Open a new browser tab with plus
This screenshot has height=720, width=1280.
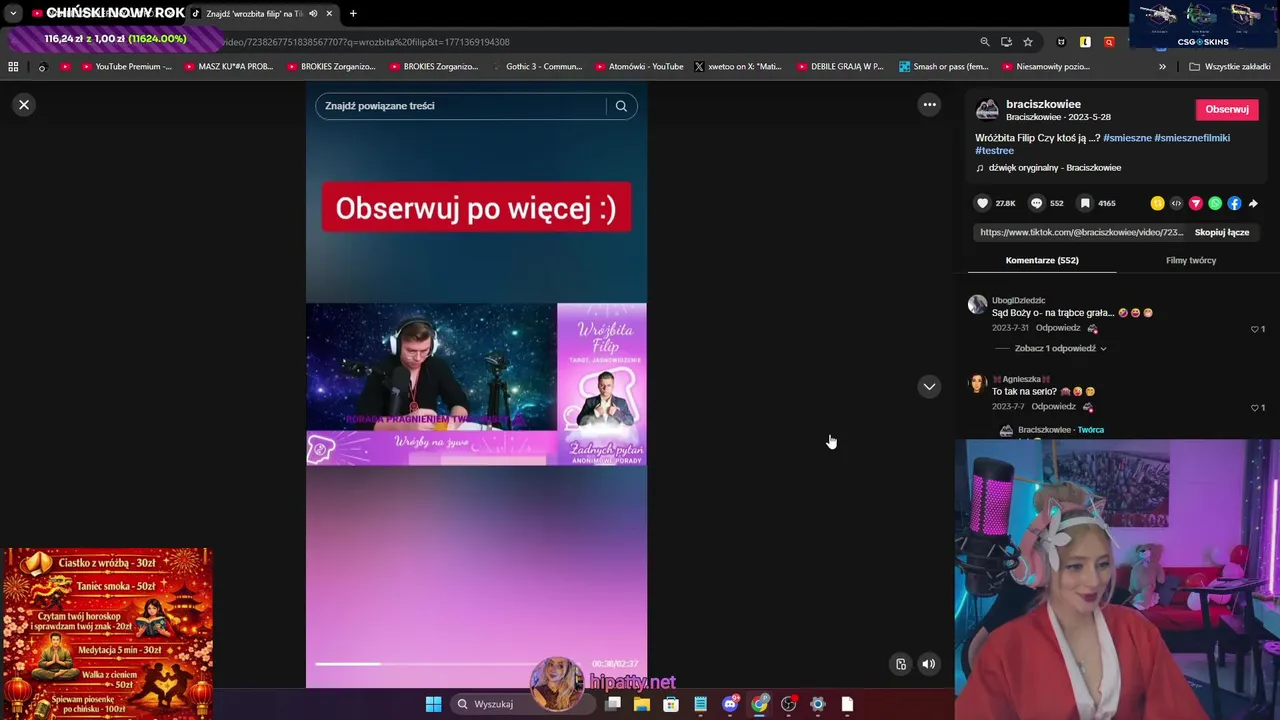[x=353, y=14]
